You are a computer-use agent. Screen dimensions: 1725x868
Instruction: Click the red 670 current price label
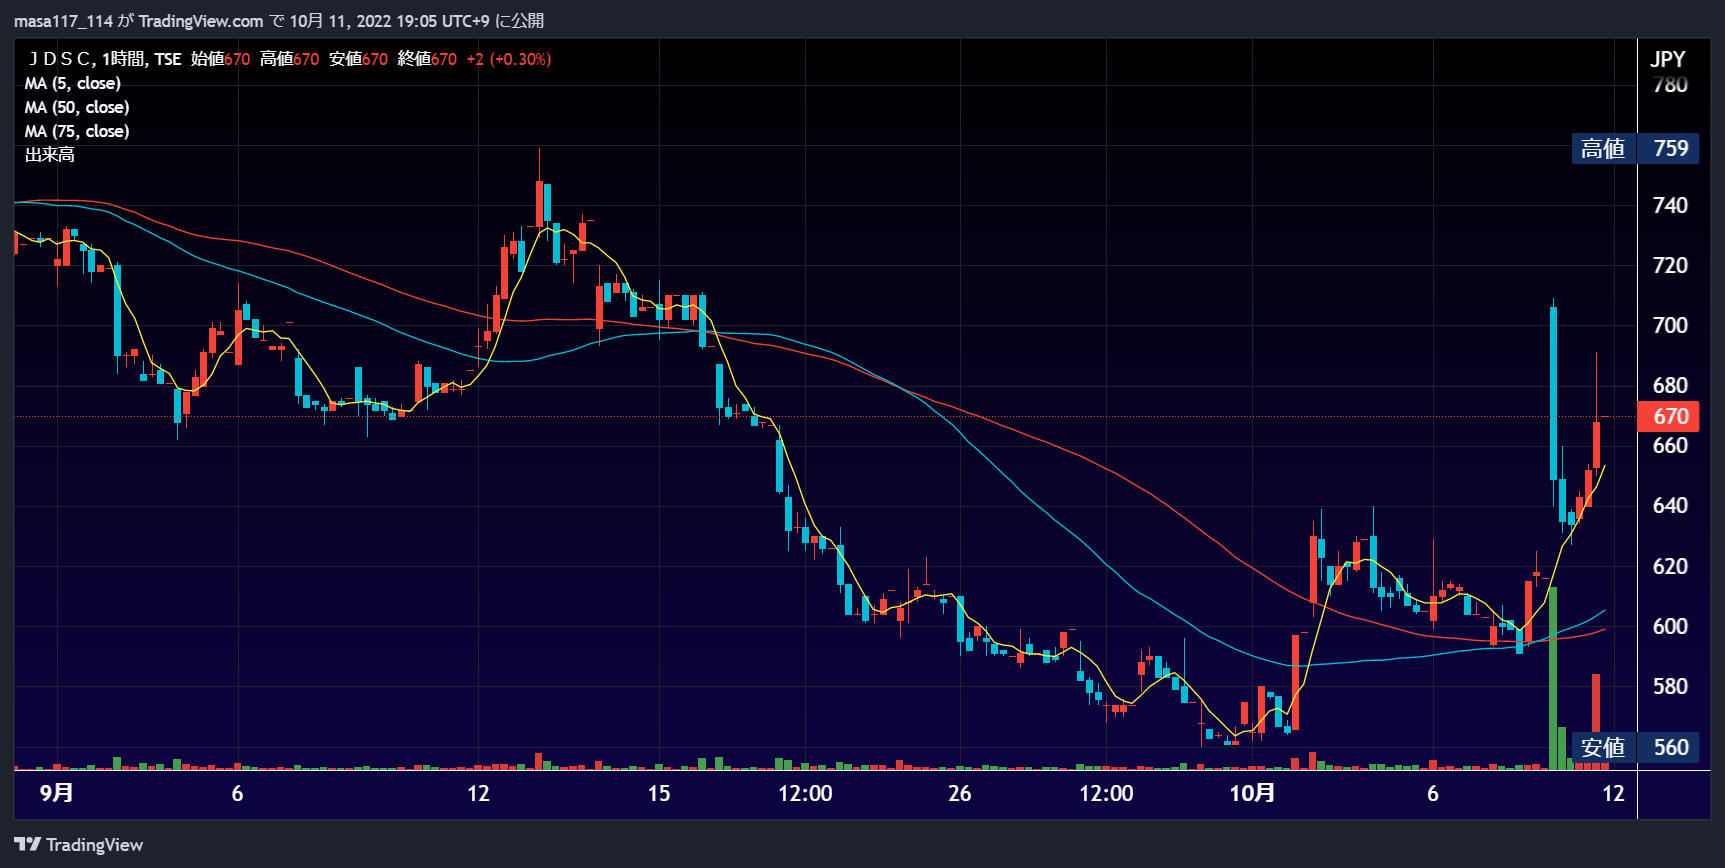tap(1669, 416)
